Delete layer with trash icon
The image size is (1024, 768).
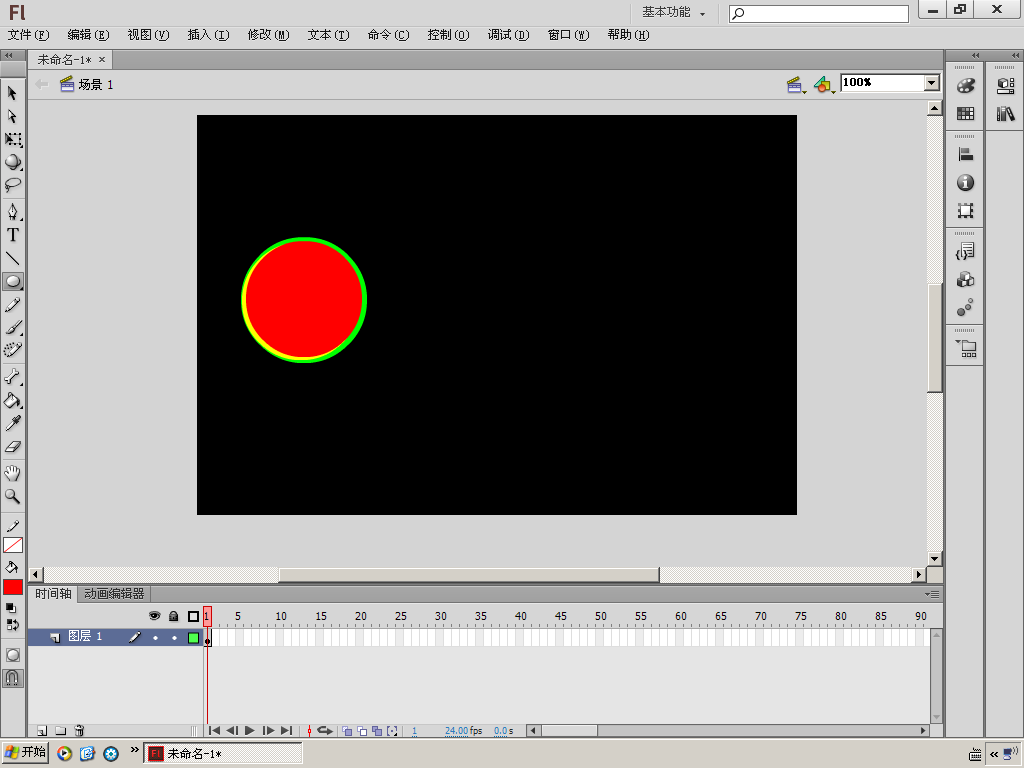point(79,731)
